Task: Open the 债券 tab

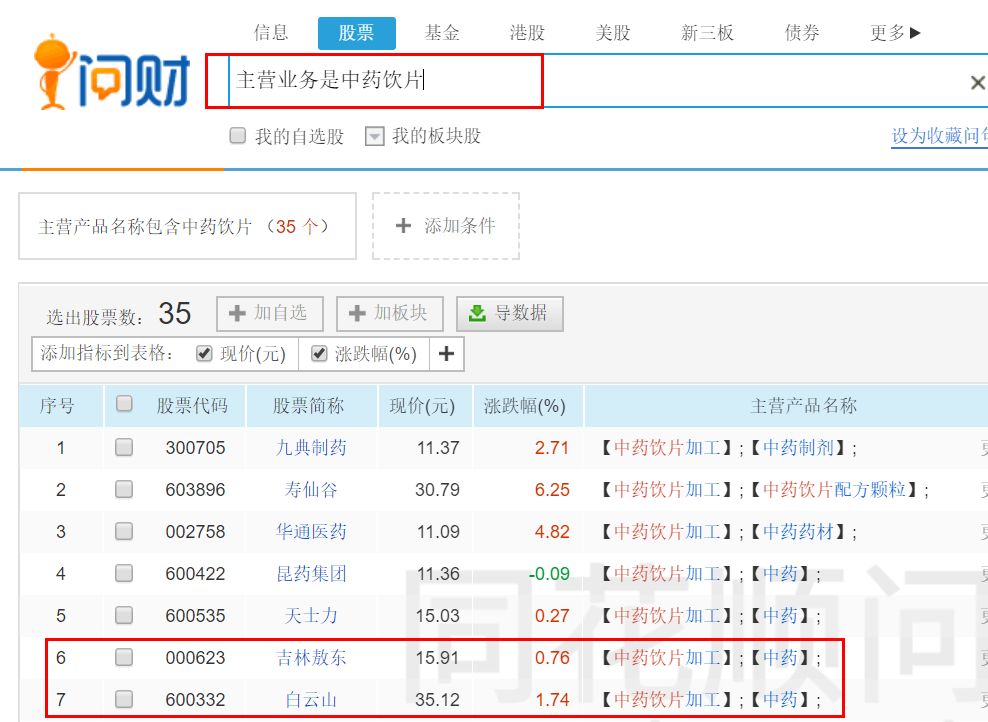Action: 802,33
